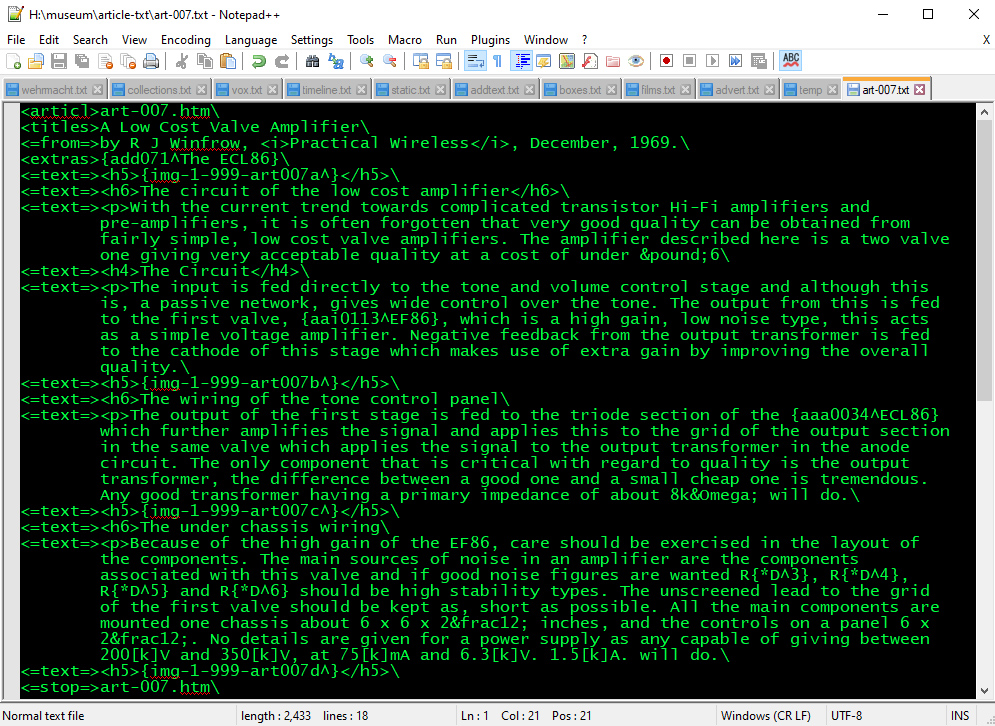
Task: Zoom in with the magnifier plus icon
Action: point(366,61)
